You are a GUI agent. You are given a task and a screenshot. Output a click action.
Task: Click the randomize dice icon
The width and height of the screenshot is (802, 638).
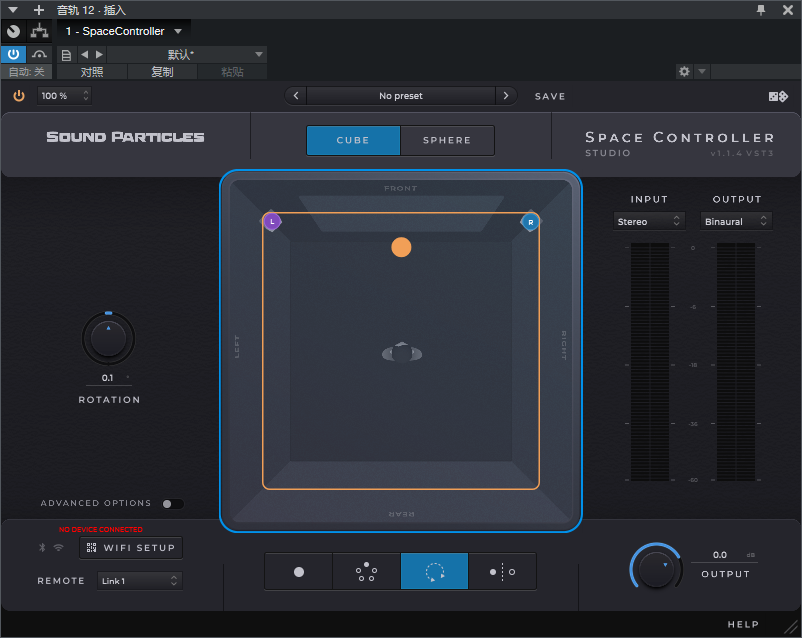(778, 96)
